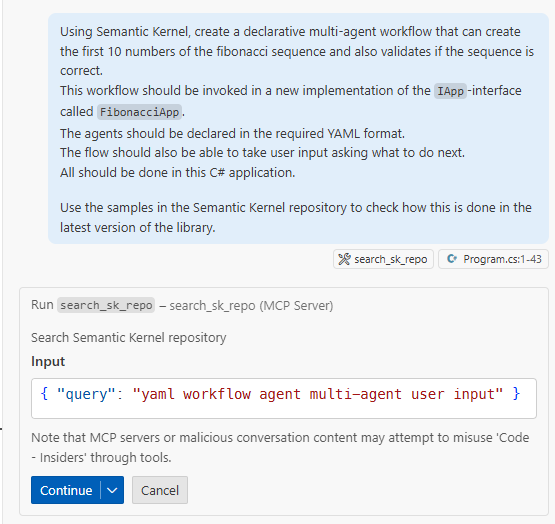Image resolution: width=555 pixels, height=524 pixels.
Task: Click the 'Search Semantic Kernel repository' description
Action: tap(128, 338)
